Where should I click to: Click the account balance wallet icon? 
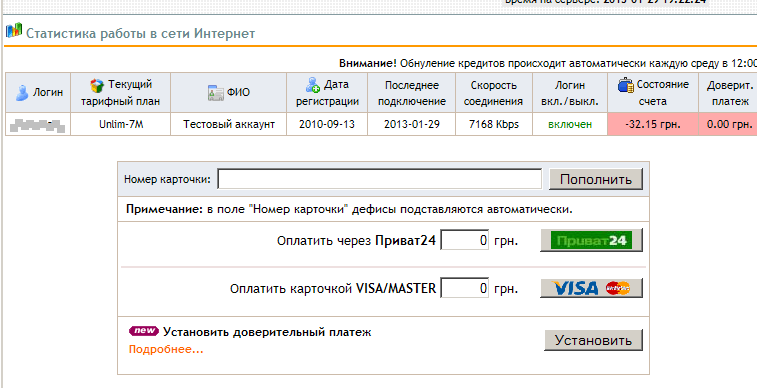(x=626, y=85)
